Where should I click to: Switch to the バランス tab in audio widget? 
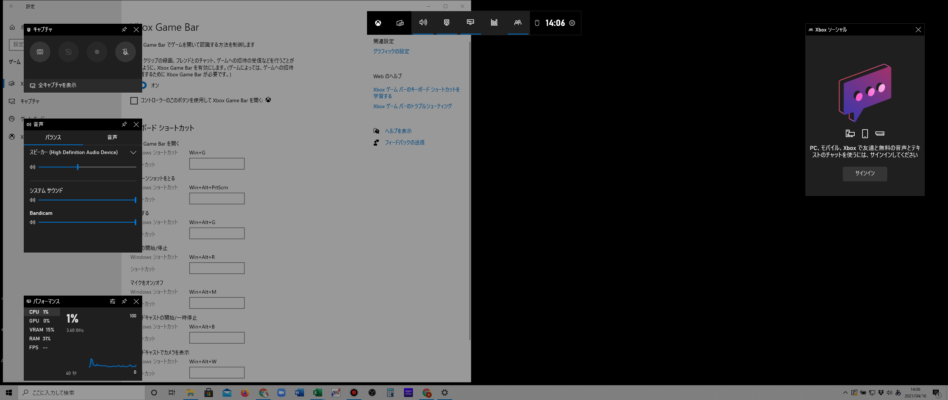(53, 138)
